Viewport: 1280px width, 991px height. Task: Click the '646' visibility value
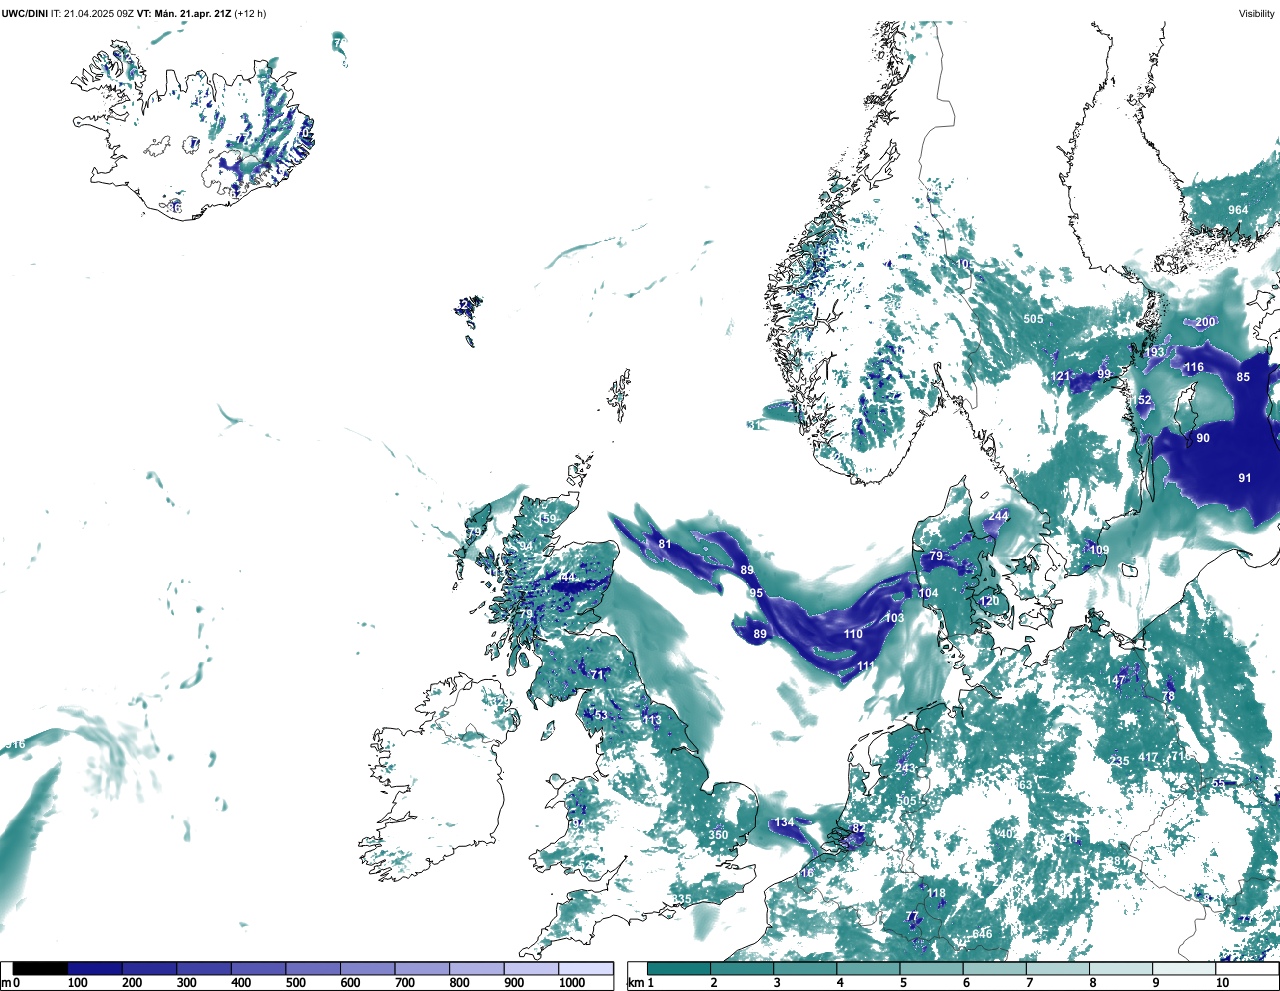point(983,934)
